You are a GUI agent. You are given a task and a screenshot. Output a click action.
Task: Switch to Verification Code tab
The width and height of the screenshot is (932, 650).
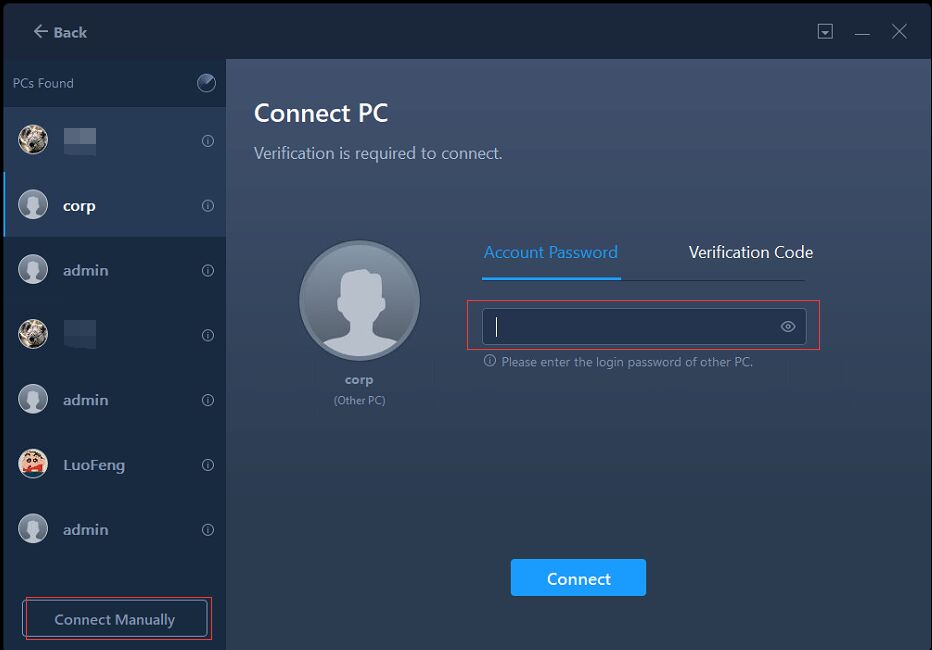[750, 253]
